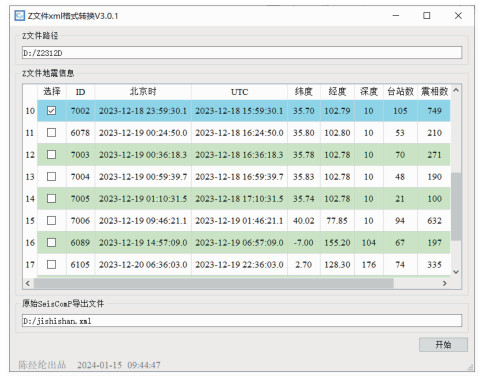
Task: Select row header number 11
Action: pos(30,133)
